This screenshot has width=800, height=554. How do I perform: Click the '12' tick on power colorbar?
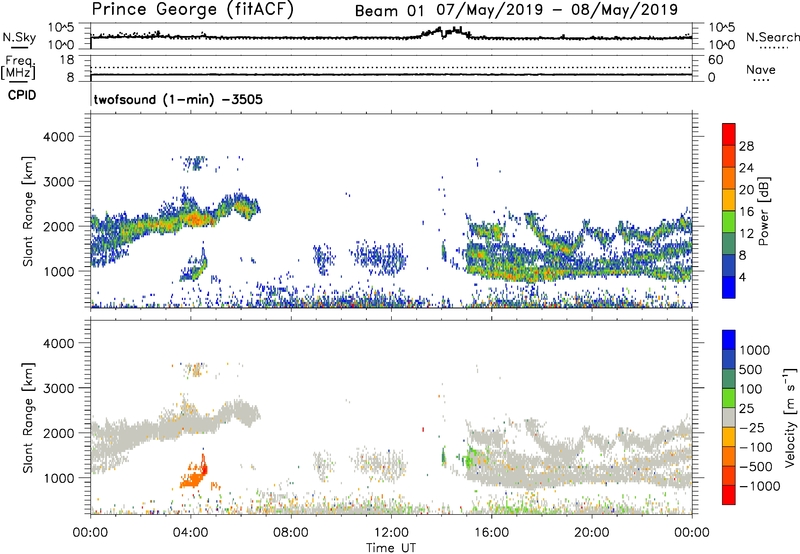click(746, 234)
